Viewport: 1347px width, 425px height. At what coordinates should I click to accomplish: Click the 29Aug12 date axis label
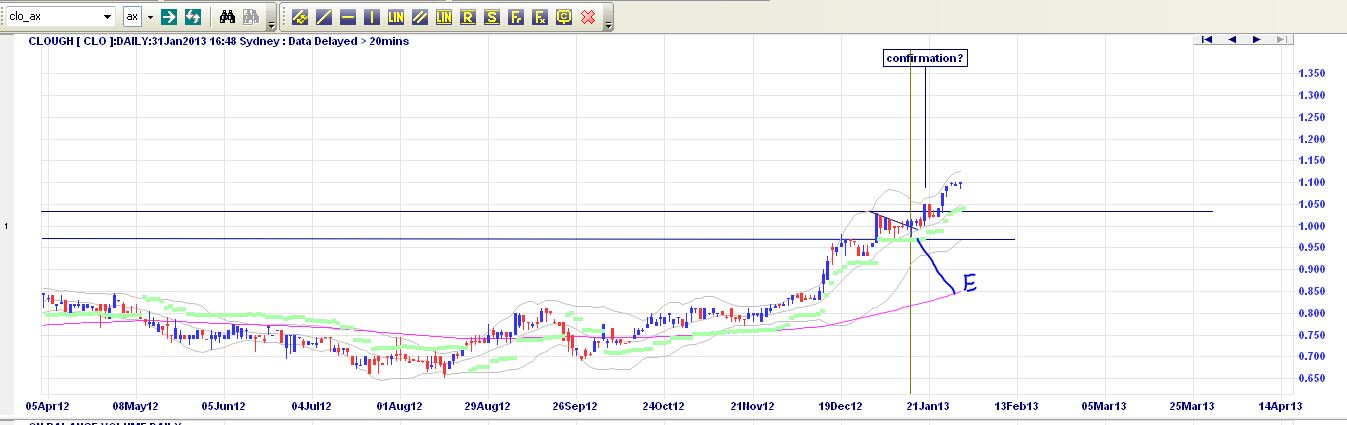point(487,406)
